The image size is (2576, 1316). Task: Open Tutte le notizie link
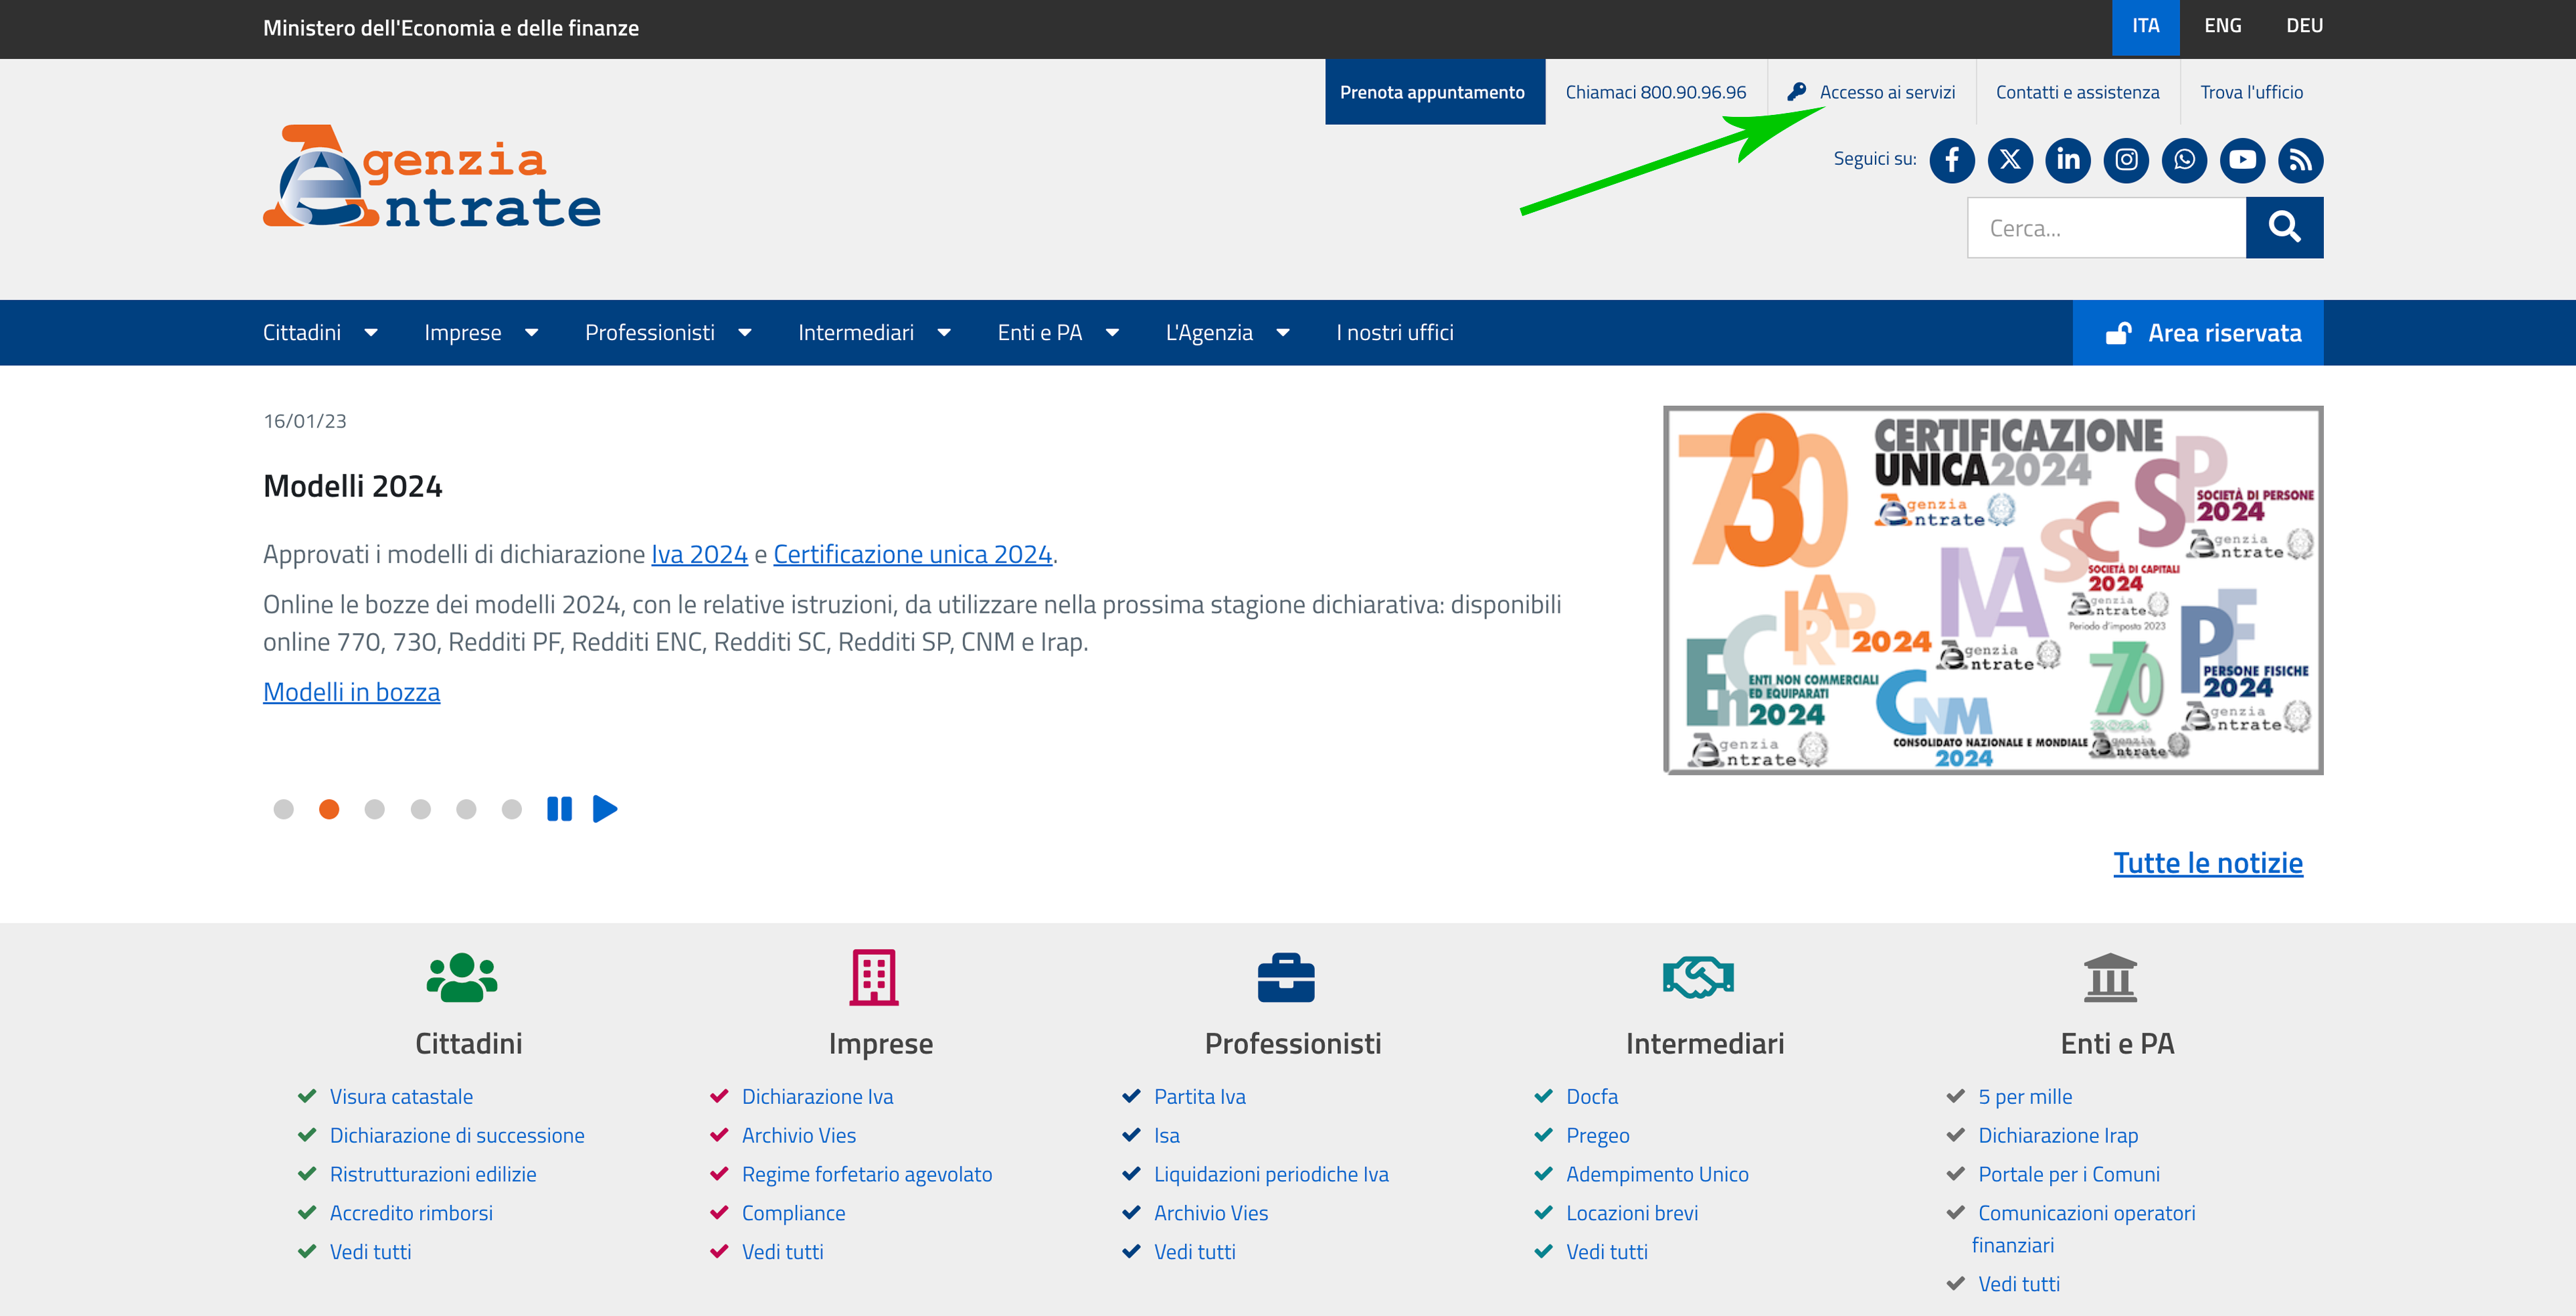2207,863
